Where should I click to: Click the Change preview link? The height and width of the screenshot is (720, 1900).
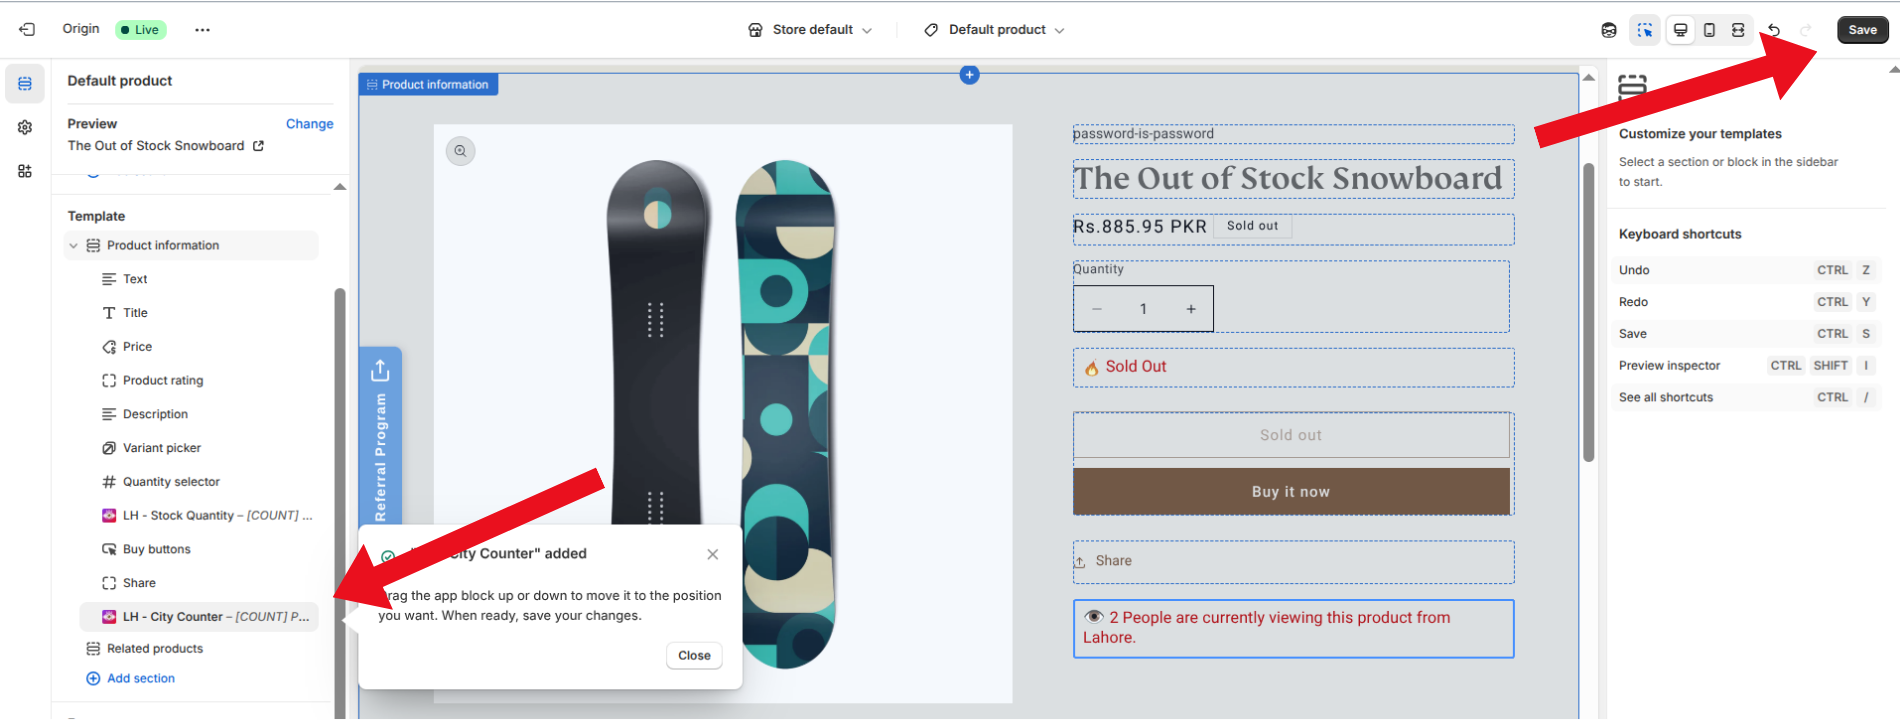coord(309,124)
